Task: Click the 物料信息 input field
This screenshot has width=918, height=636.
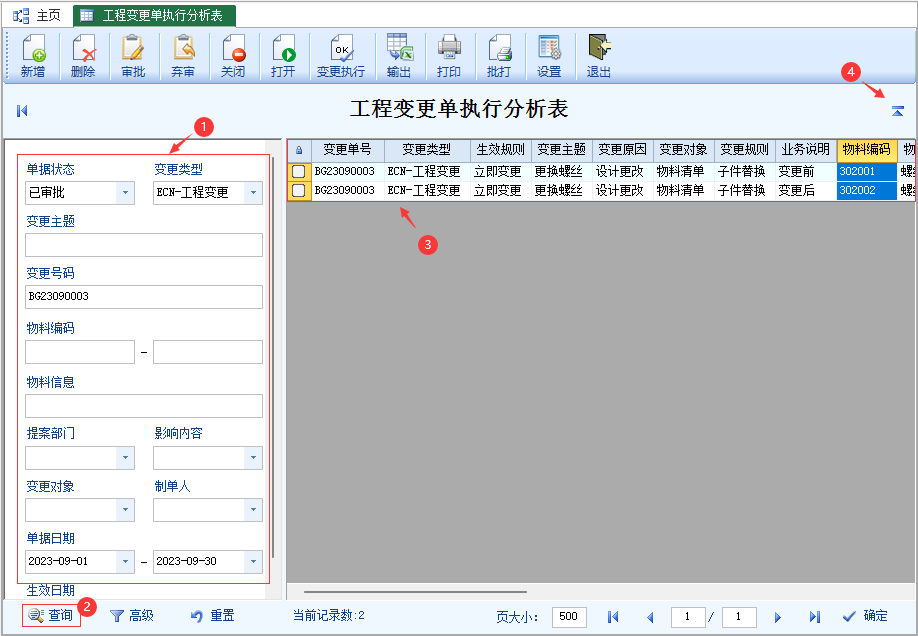Action: (144, 406)
